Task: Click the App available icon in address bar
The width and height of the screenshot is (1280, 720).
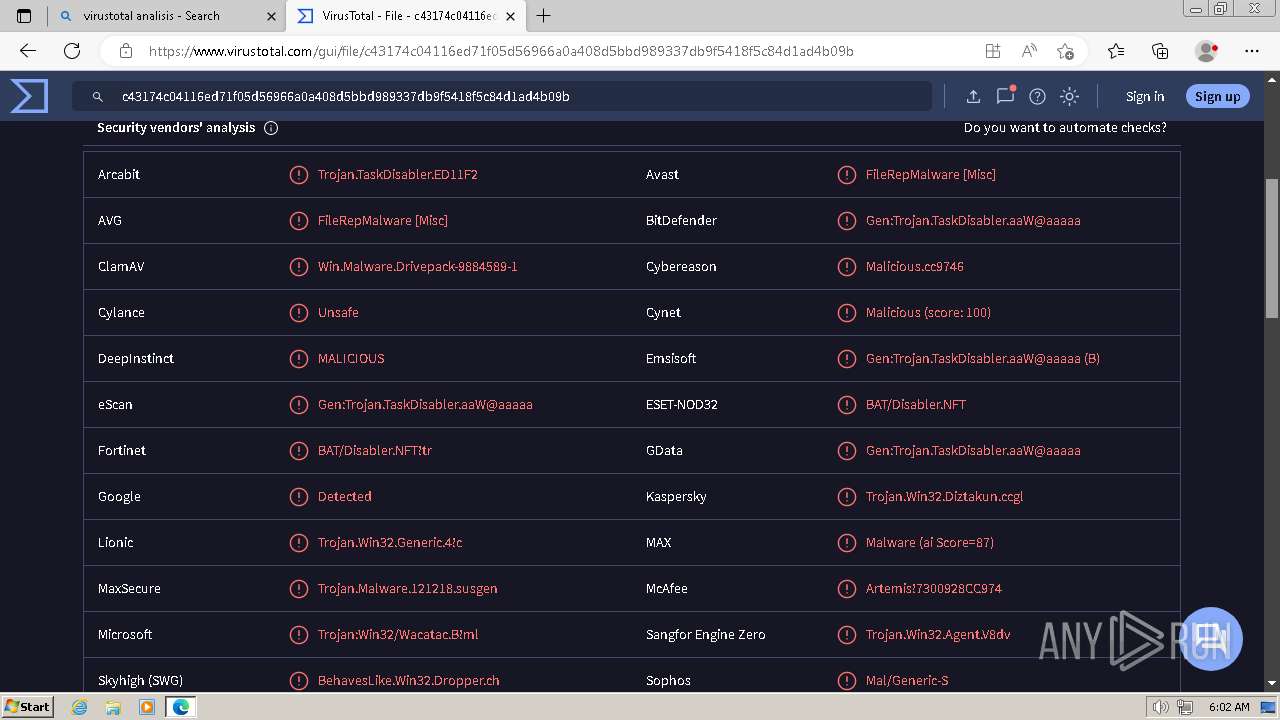Action: (x=992, y=51)
